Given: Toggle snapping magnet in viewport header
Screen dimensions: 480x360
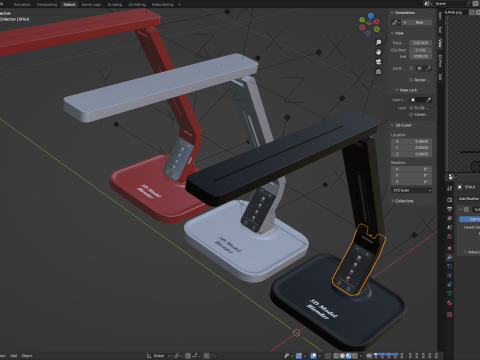Looking at the screenshot, I should click(x=188, y=356).
